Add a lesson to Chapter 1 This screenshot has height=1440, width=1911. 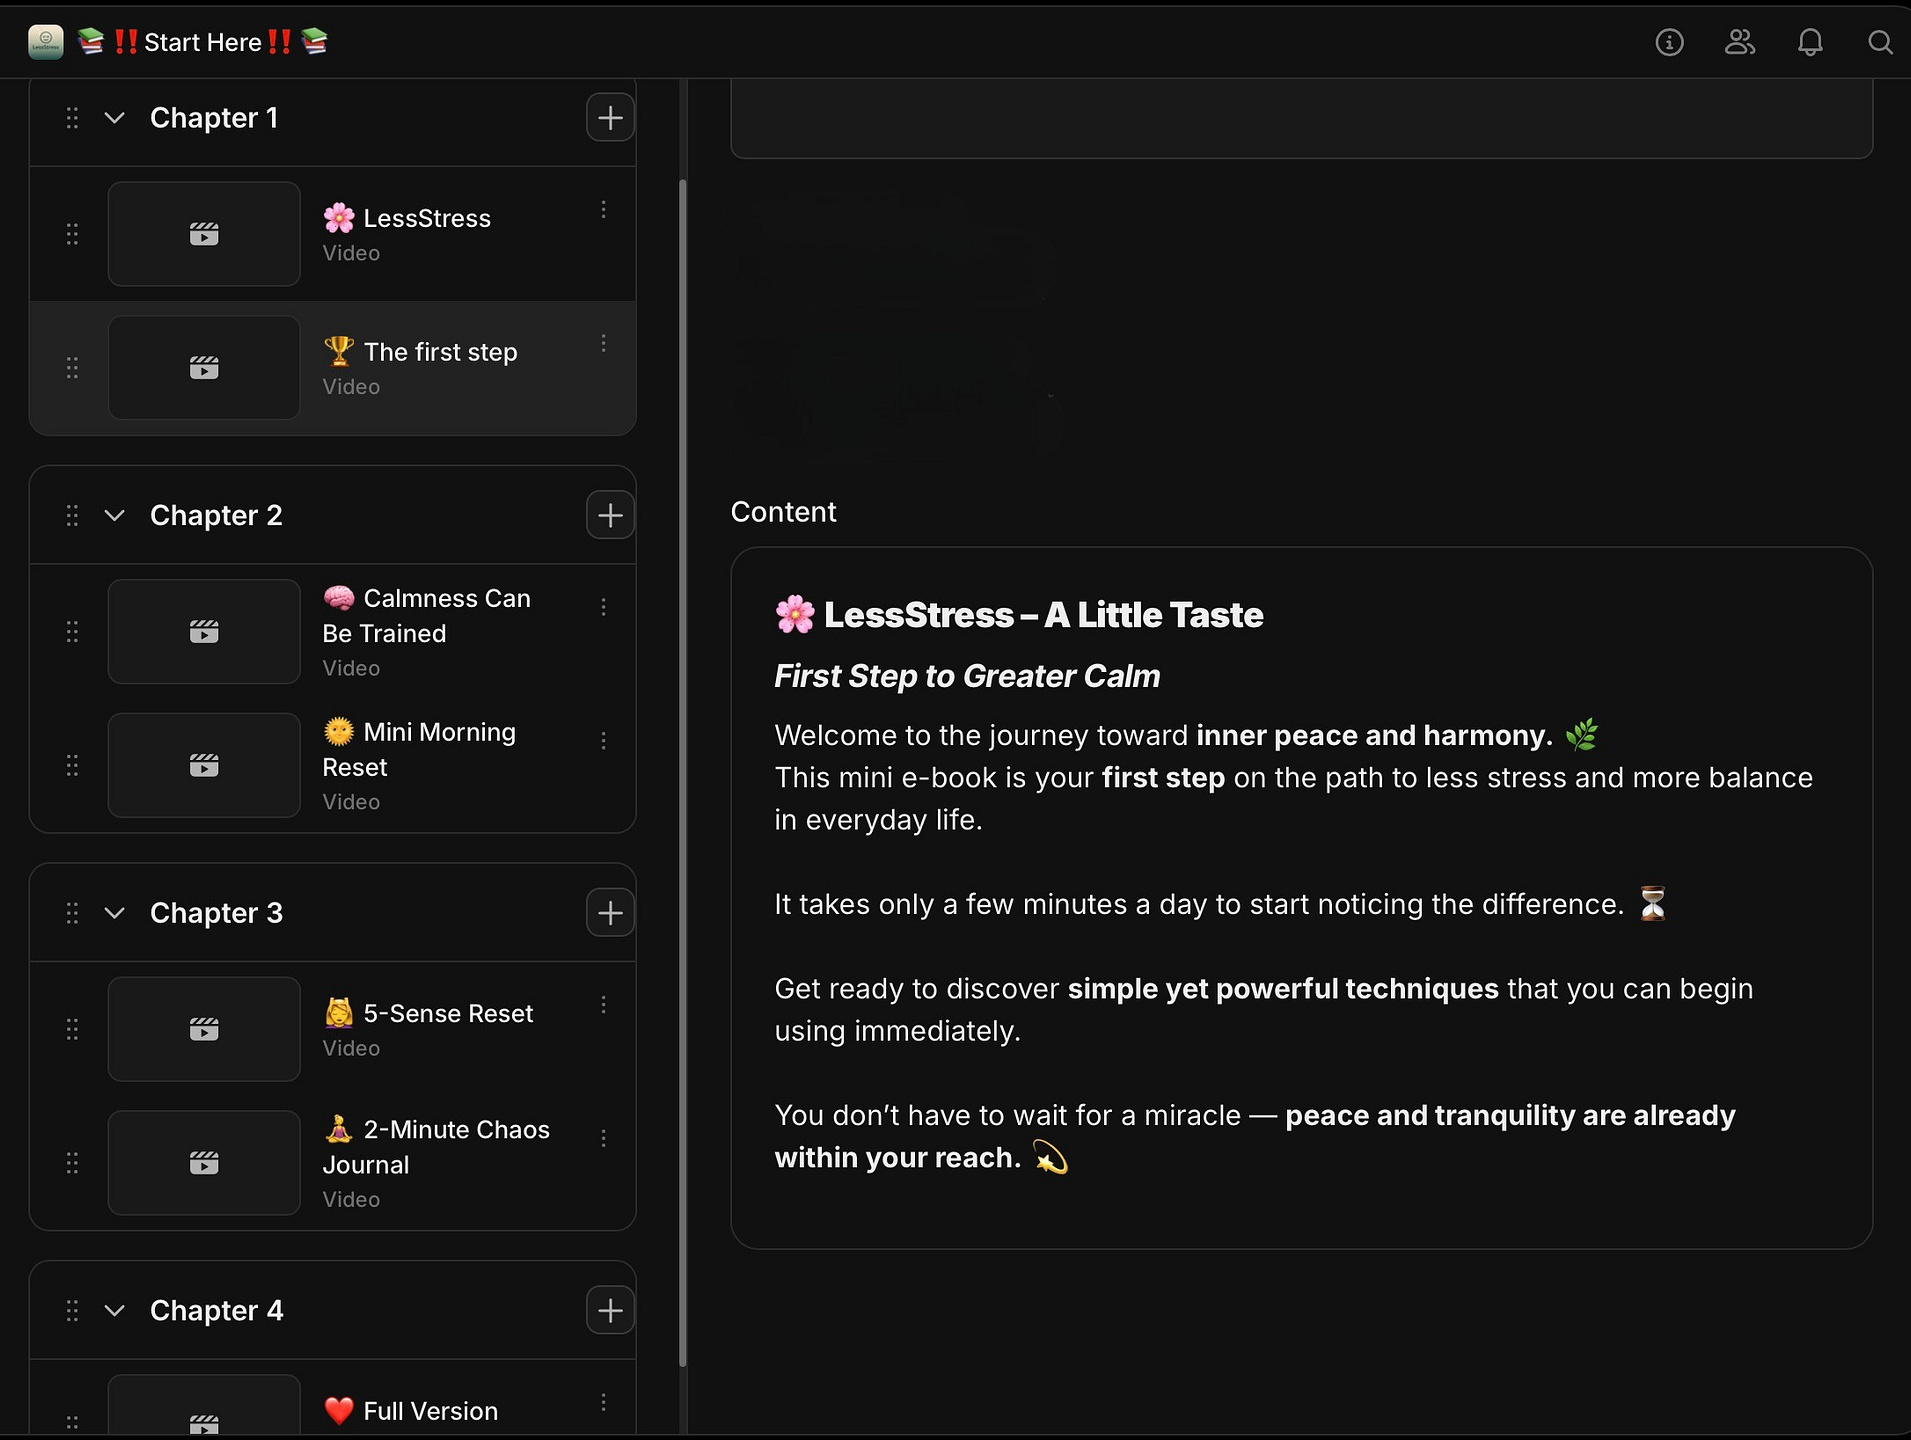click(610, 118)
